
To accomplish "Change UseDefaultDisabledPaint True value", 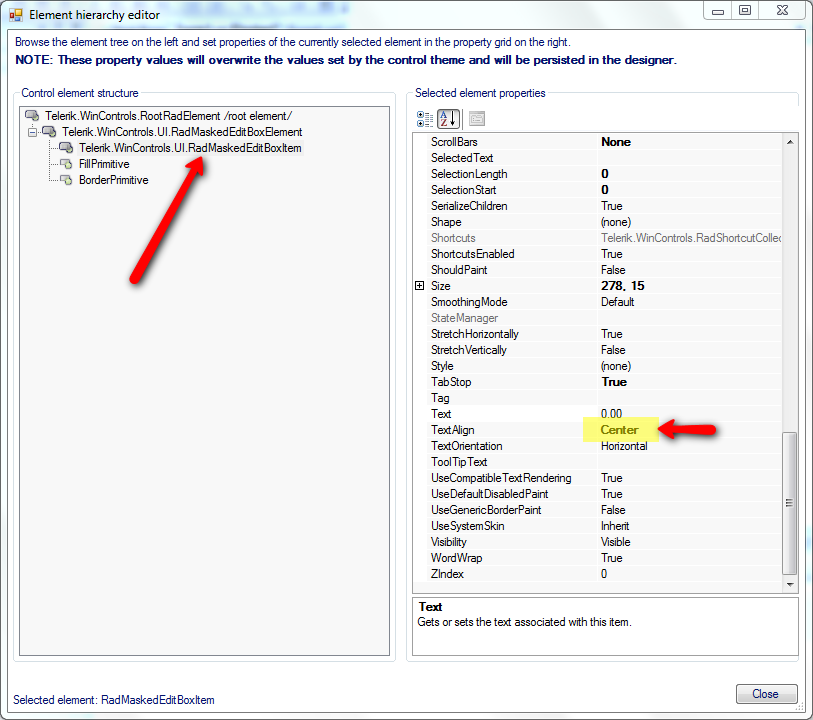I will tap(690, 495).
